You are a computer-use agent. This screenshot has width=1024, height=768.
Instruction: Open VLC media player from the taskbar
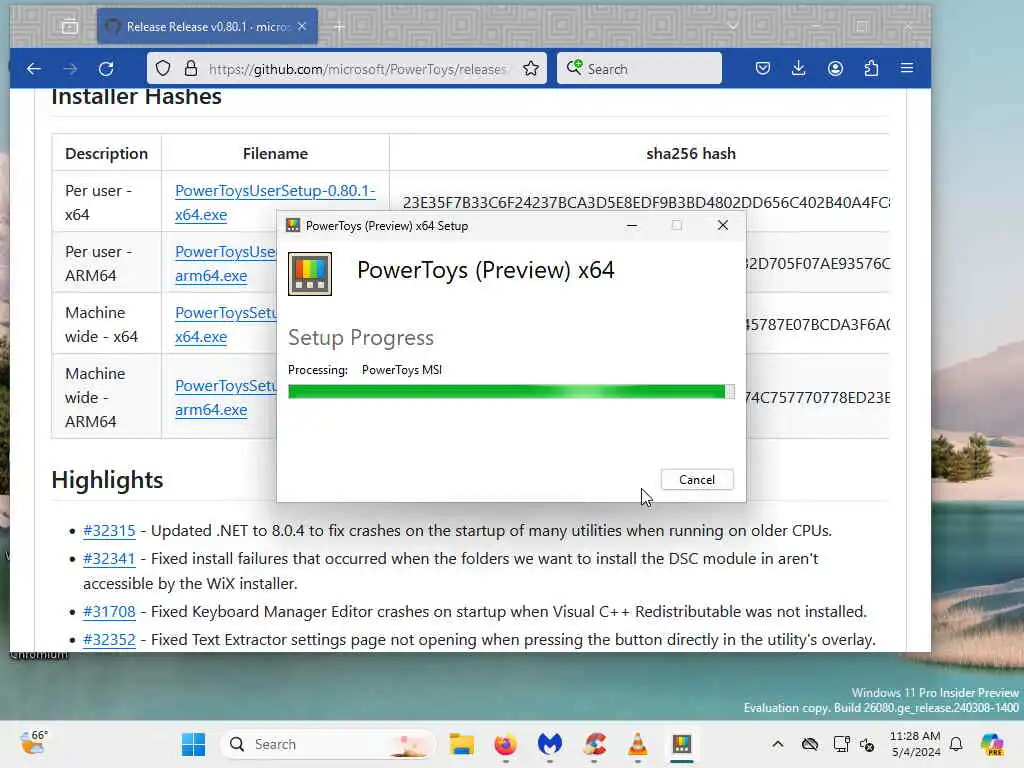tap(637, 744)
